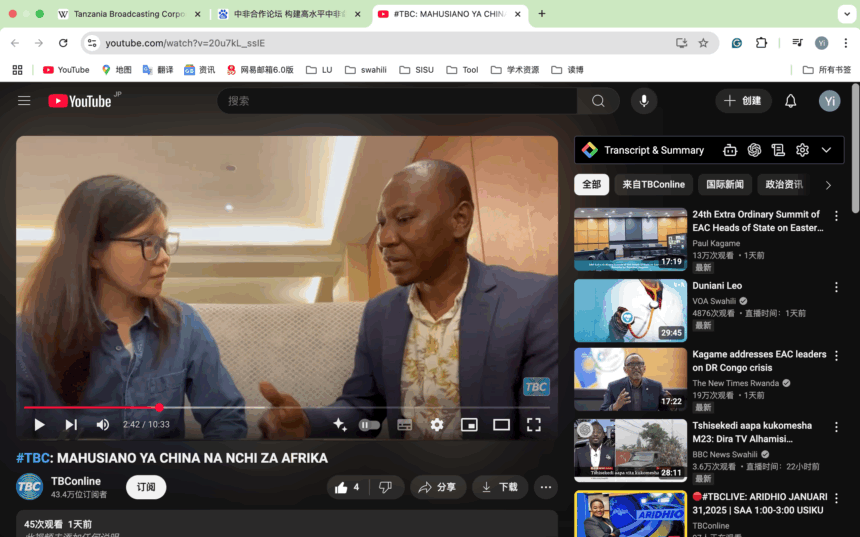Screen dimensions: 860x537
Task: Focus the YouTube 搜索 search field
Action: 397,101
